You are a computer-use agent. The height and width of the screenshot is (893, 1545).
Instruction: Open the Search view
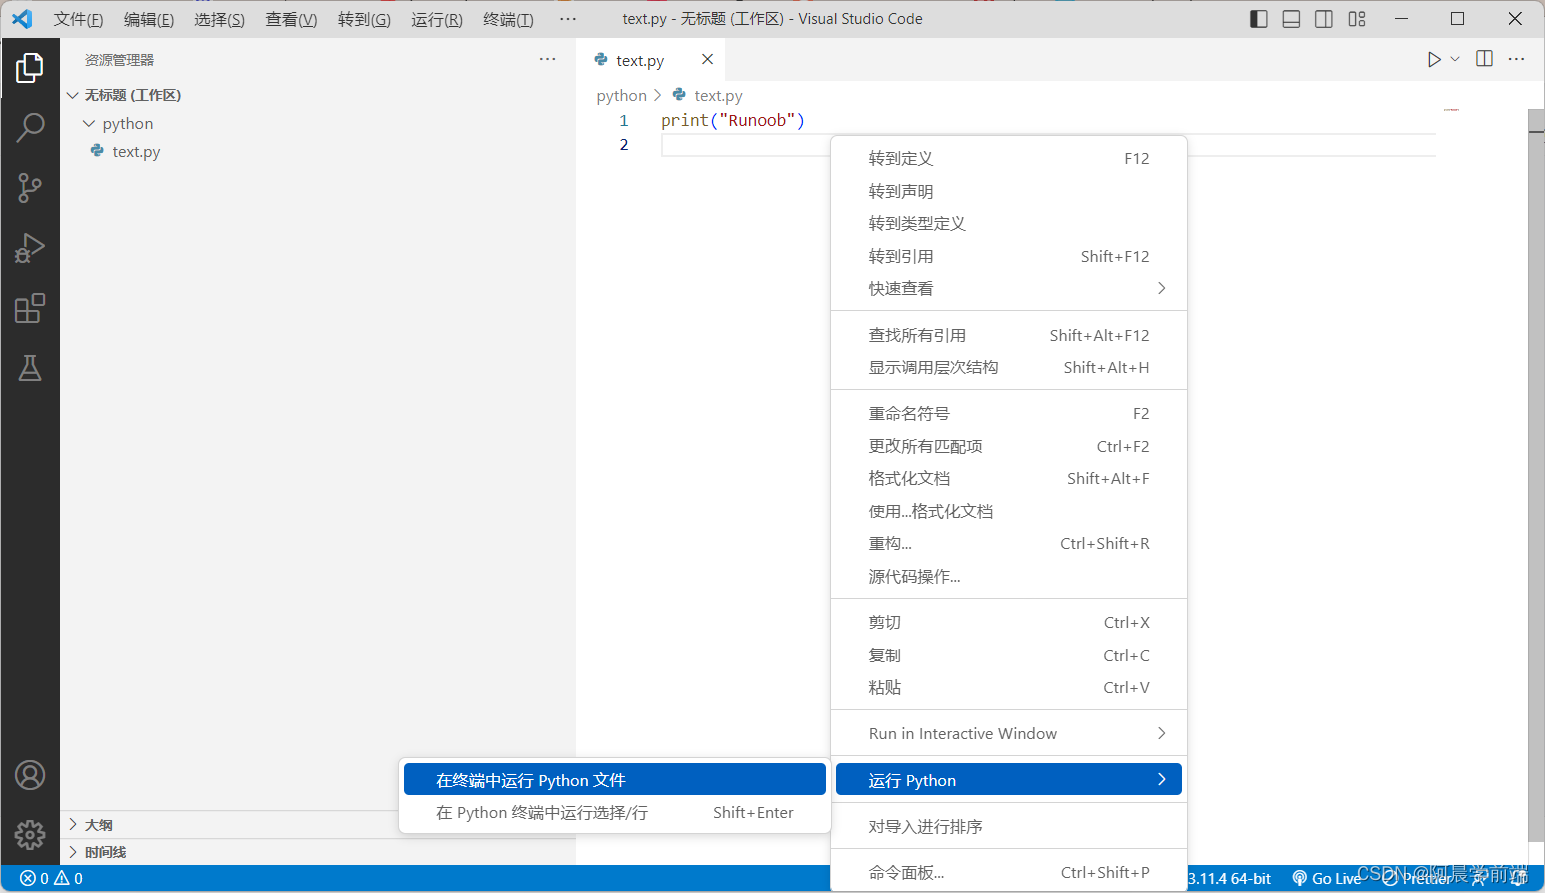point(30,128)
